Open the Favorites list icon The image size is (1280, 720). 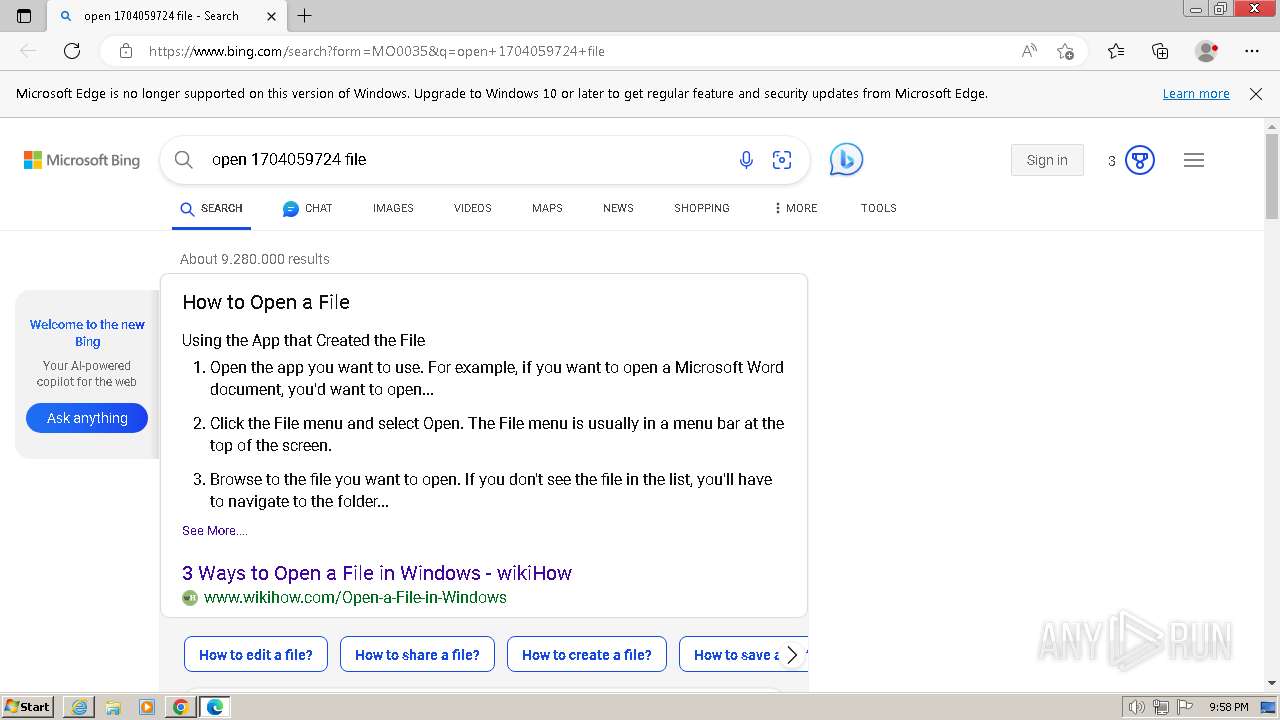pos(1116,51)
